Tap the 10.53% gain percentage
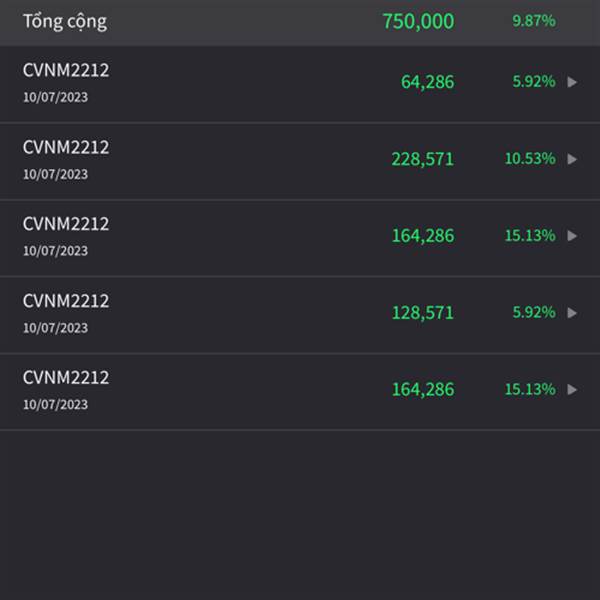Image resolution: width=600 pixels, height=600 pixels. pyautogui.click(x=530, y=158)
